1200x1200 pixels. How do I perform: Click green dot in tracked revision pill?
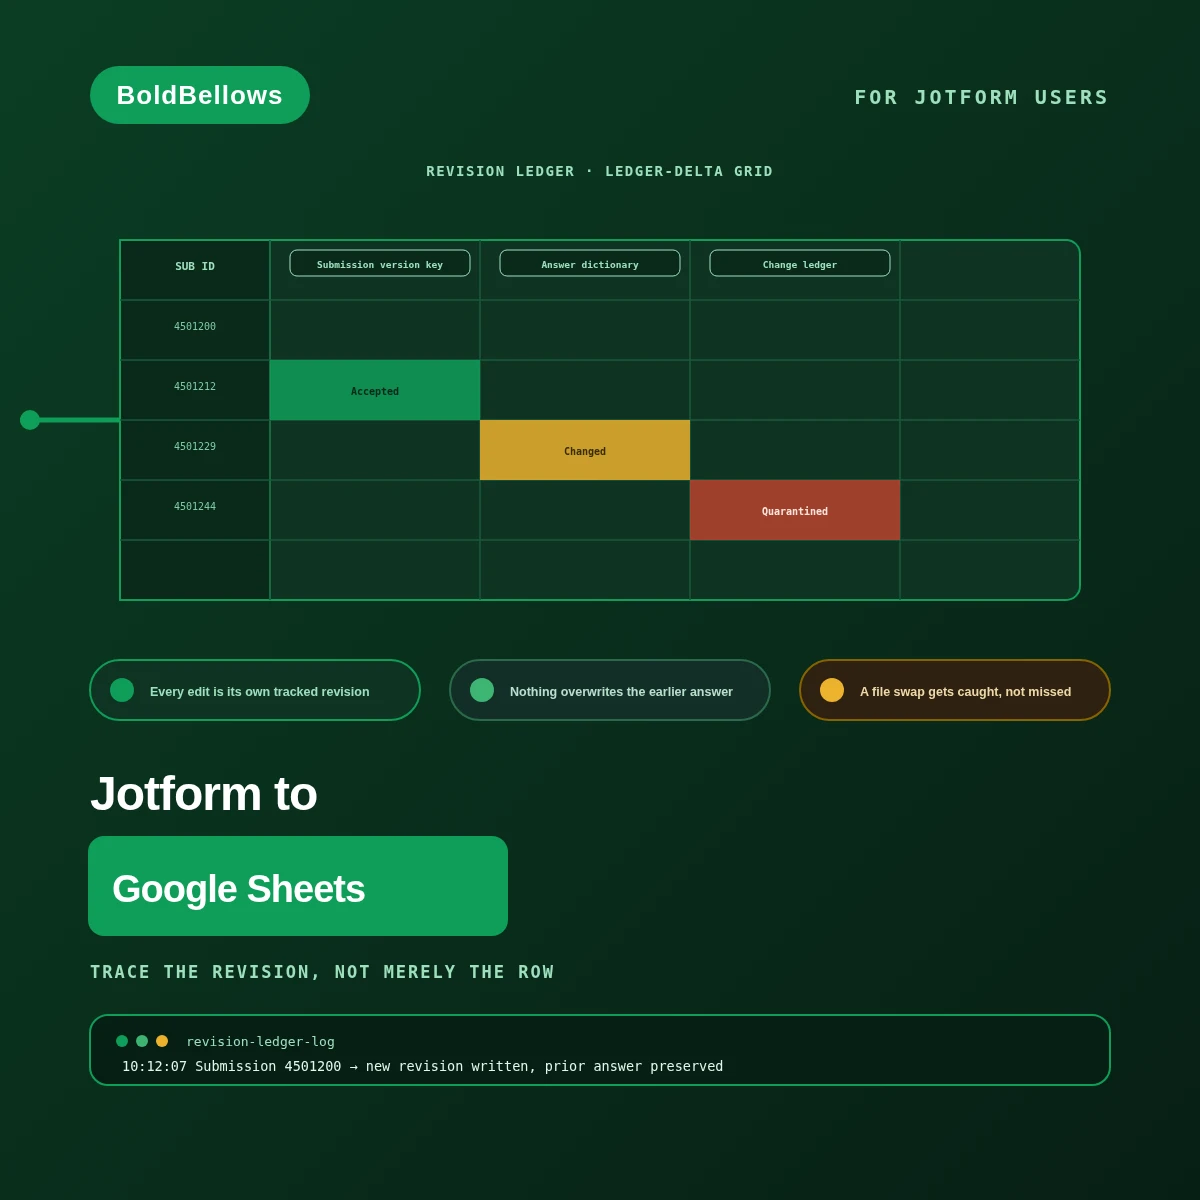click(x=122, y=690)
